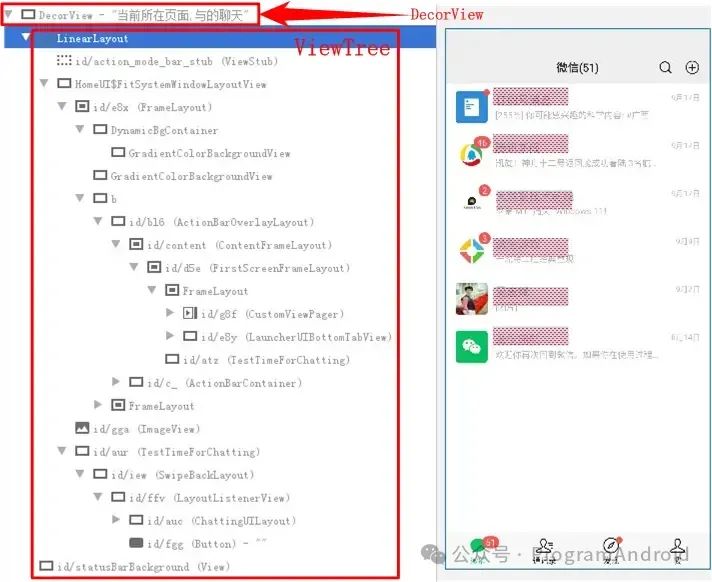Expand the id/e8y LauncherUIBottomTabView arrow
The height and width of the screenshot is (582, 712).
point(170,336)
